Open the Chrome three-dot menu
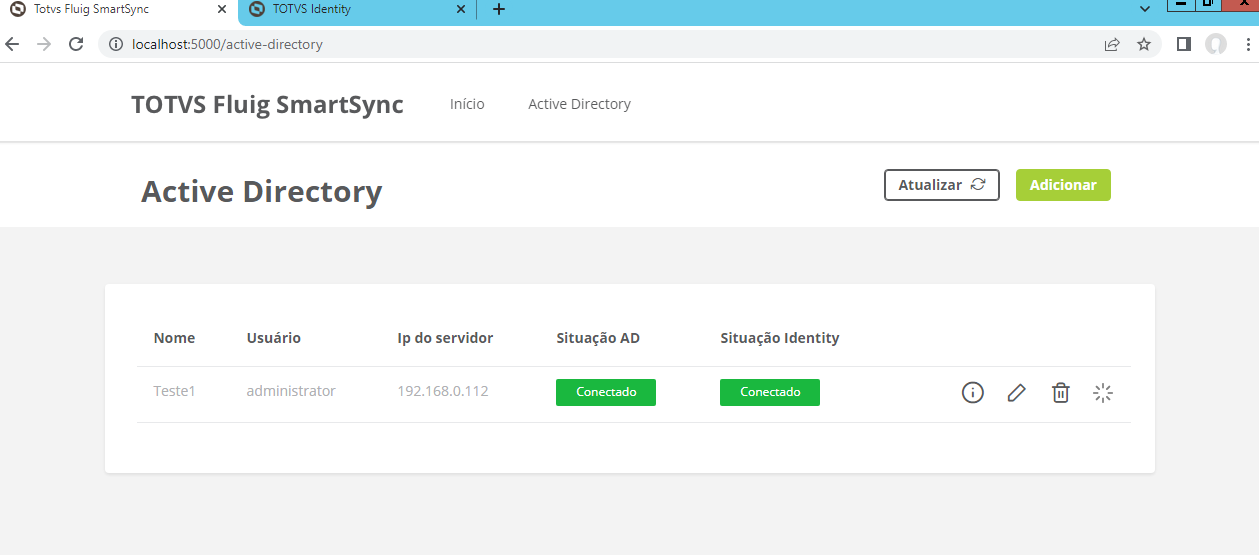Image resolution: width=1259 pixels, height=555 pixels. [1247, 44]
